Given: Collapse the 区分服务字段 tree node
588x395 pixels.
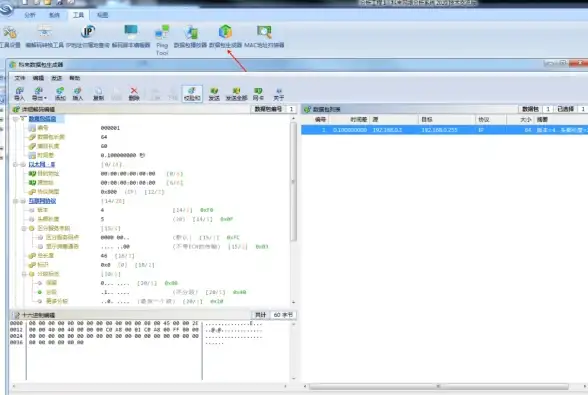Looking at the screenshot, I should pyautogui.click(x=24, y=228).
